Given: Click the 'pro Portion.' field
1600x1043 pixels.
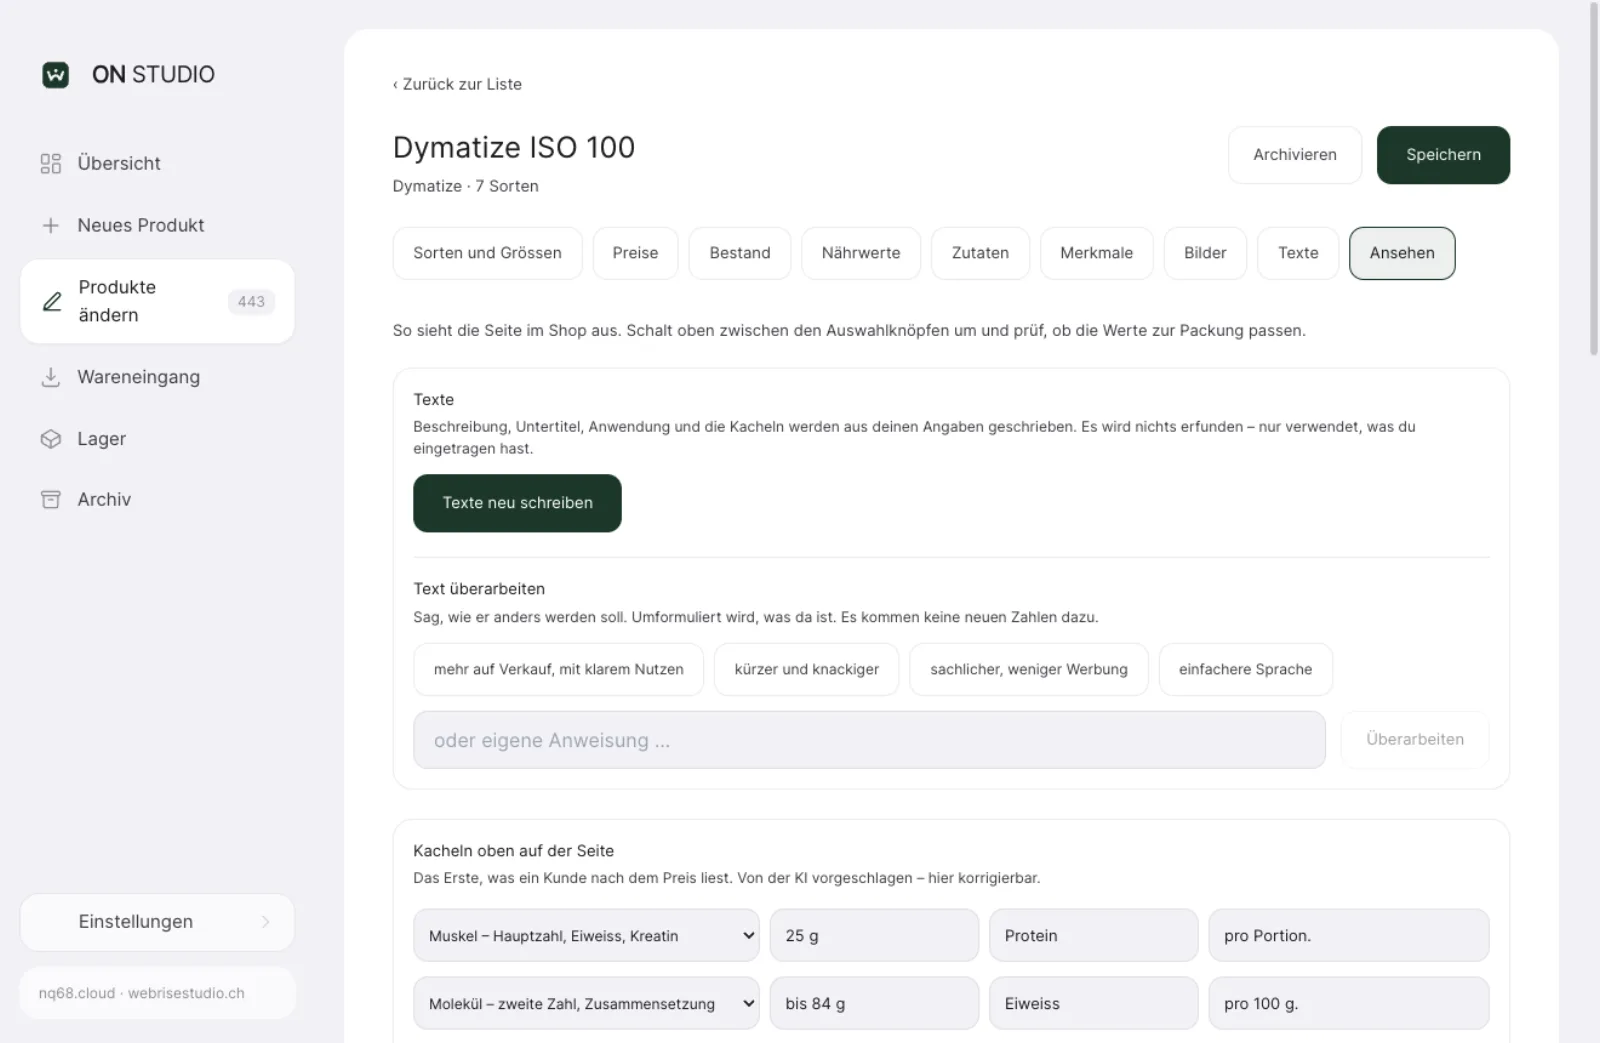Looking at the screenshot, I should pyautogui.click(x=1349, y=935).
